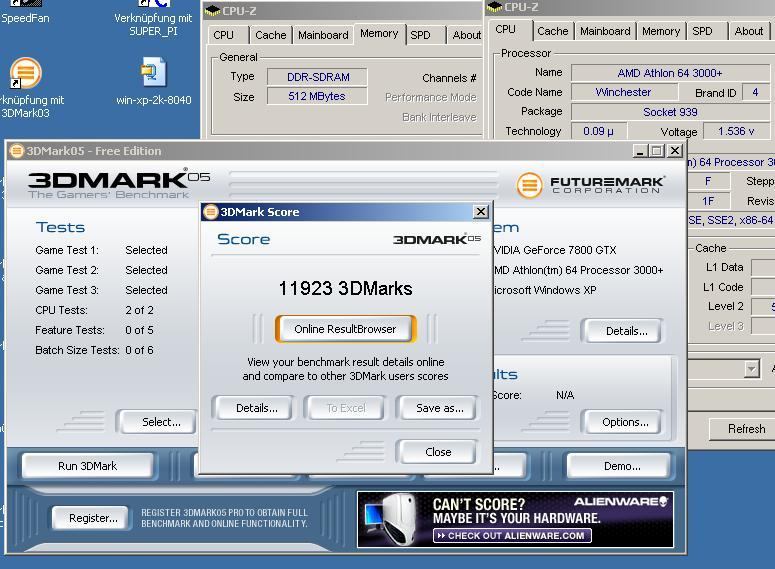This screenshot has width=775, height=569.
Task: Switch to Memory tab in right CPU-Z window
Action: pos(661,31)
